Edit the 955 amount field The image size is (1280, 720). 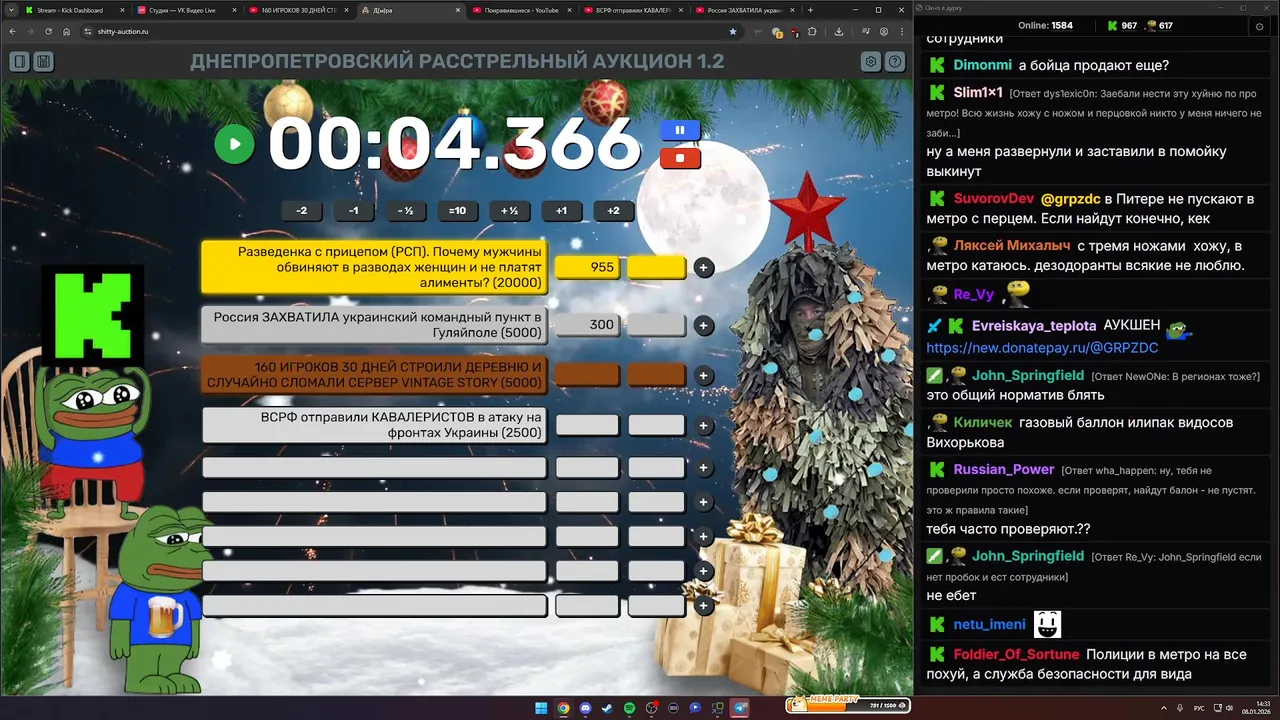coord(587,268)
